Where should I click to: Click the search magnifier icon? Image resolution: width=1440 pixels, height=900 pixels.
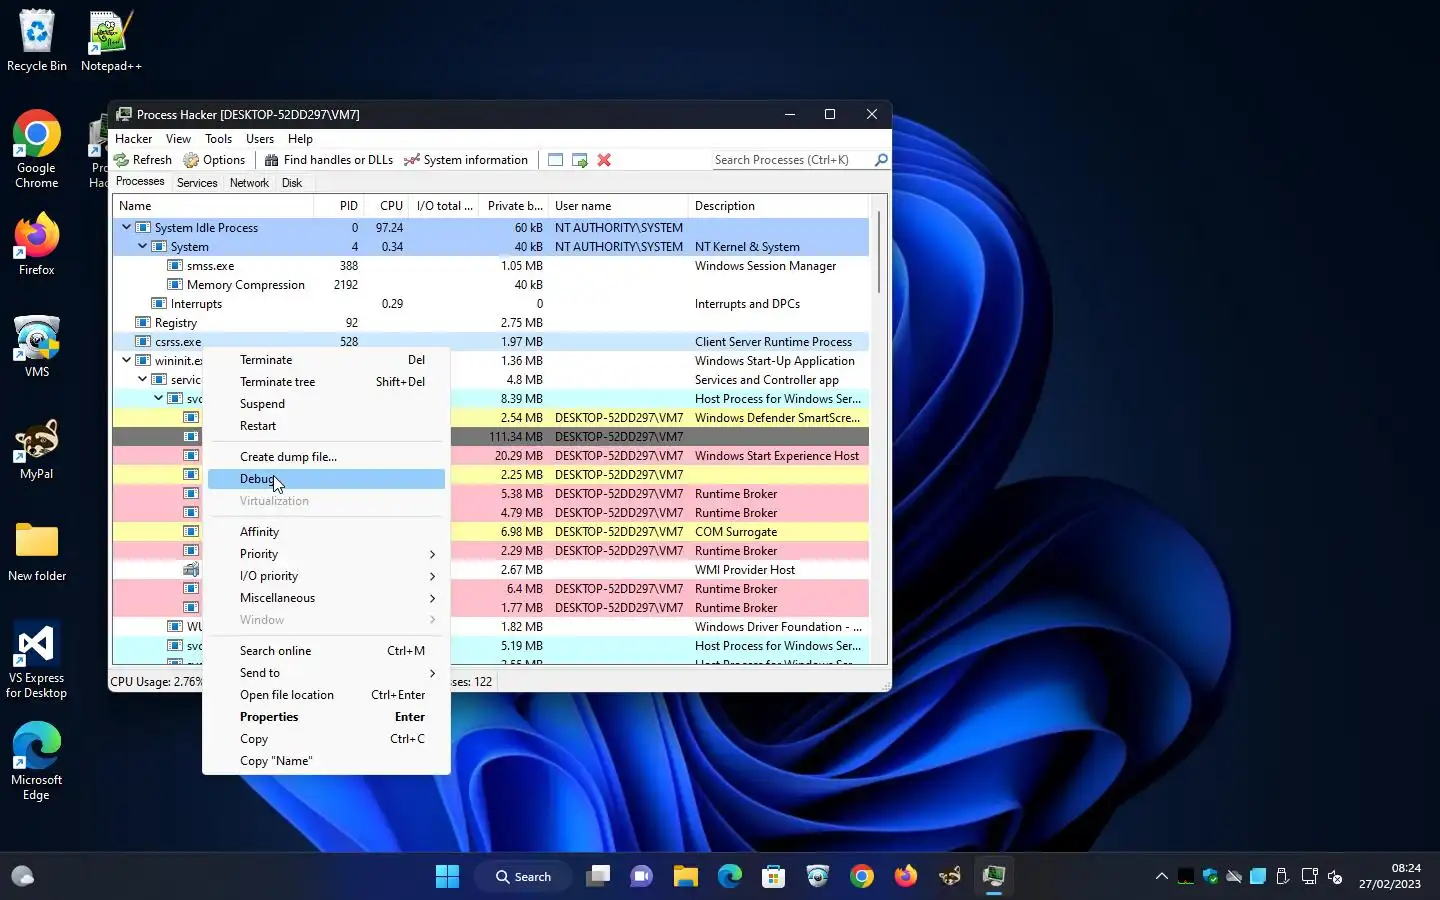[881, 160]
